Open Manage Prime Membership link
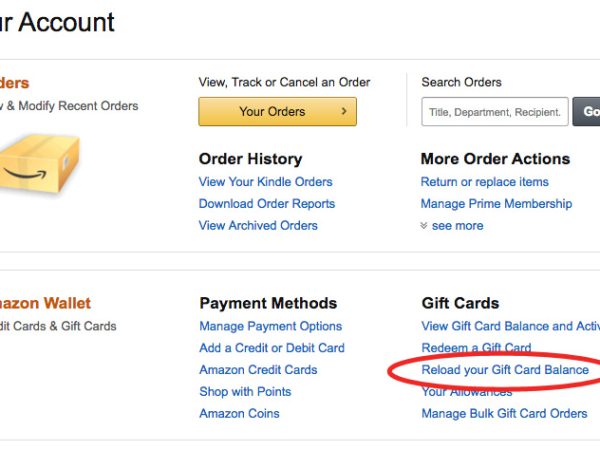Screen dimensions: 600x450 [x=496, y=204]
